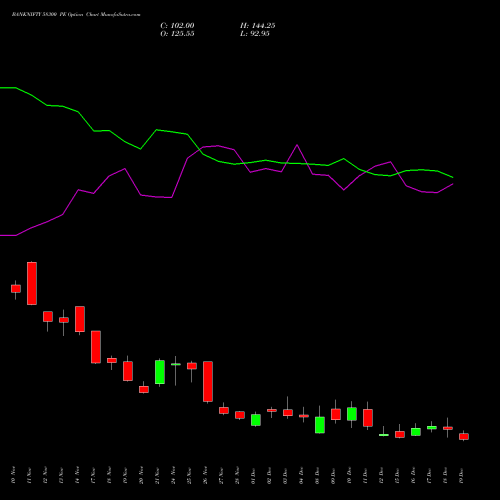Click the last red candle for 19 Dec
The image size is (500, 500).
coord(464,436)
